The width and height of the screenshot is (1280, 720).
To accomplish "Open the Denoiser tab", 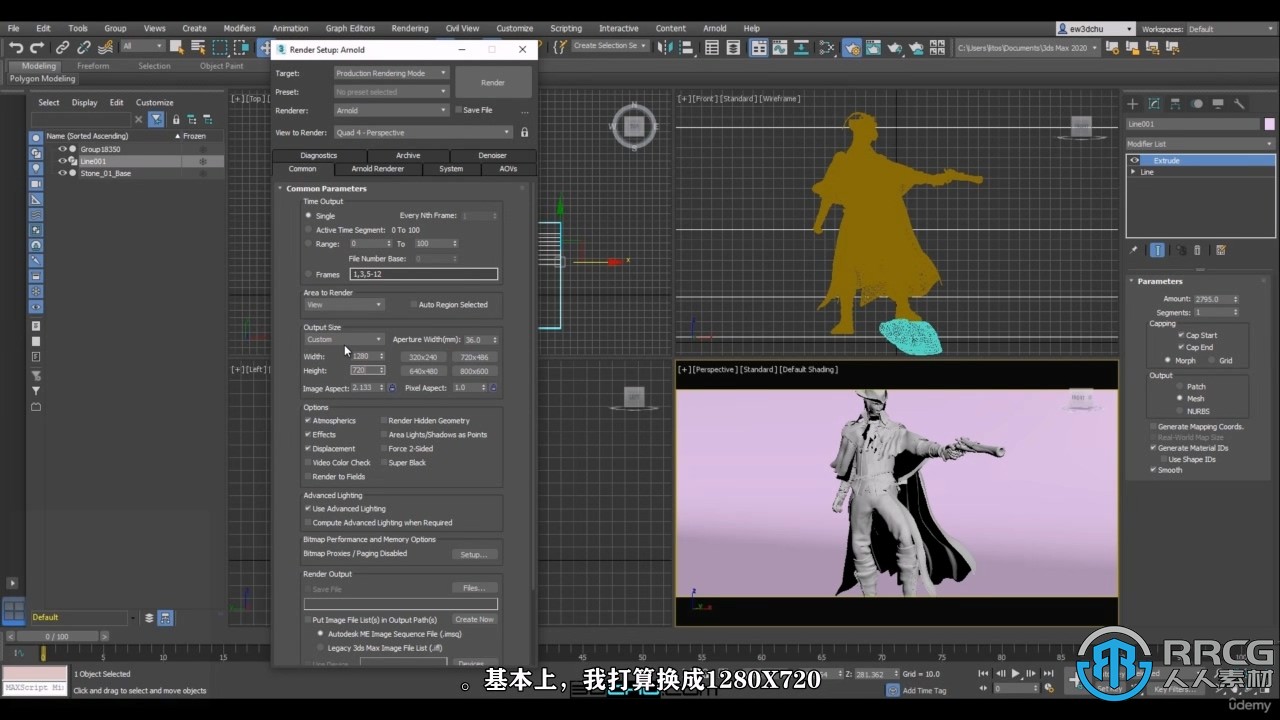I will (x=493, y=155).
